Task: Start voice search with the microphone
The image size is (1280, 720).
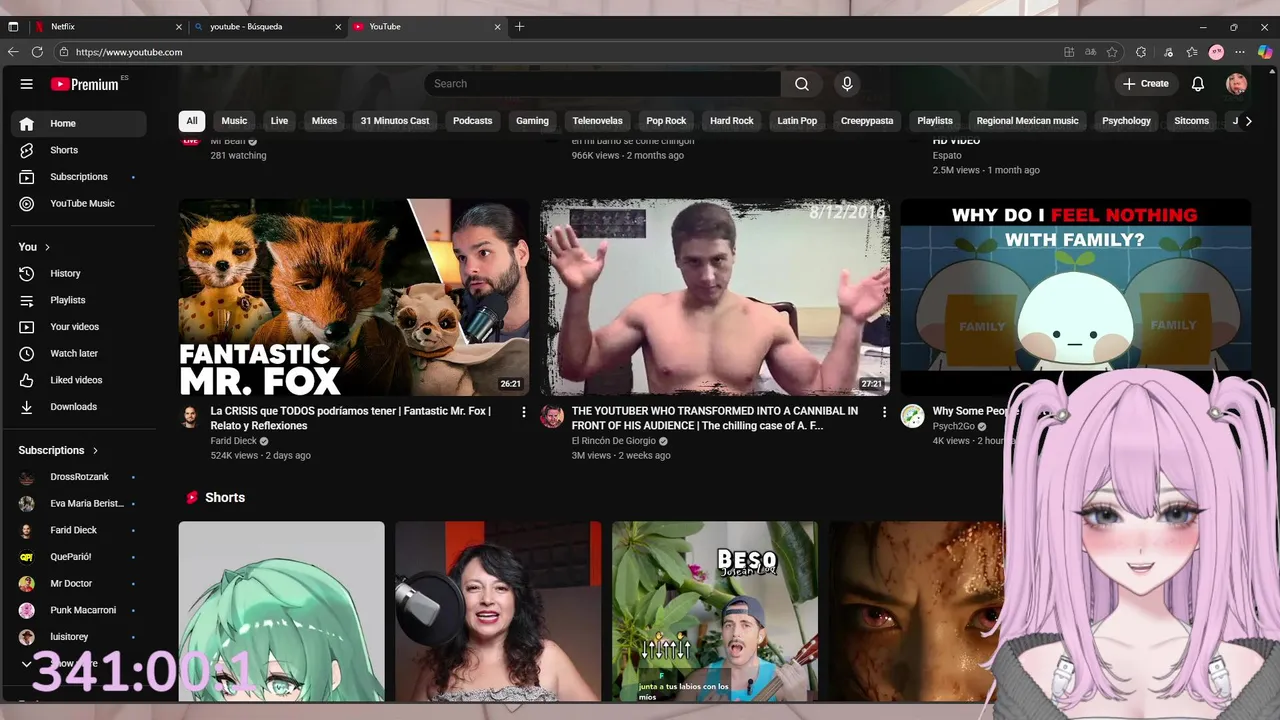Action: (x=847, y=84)
